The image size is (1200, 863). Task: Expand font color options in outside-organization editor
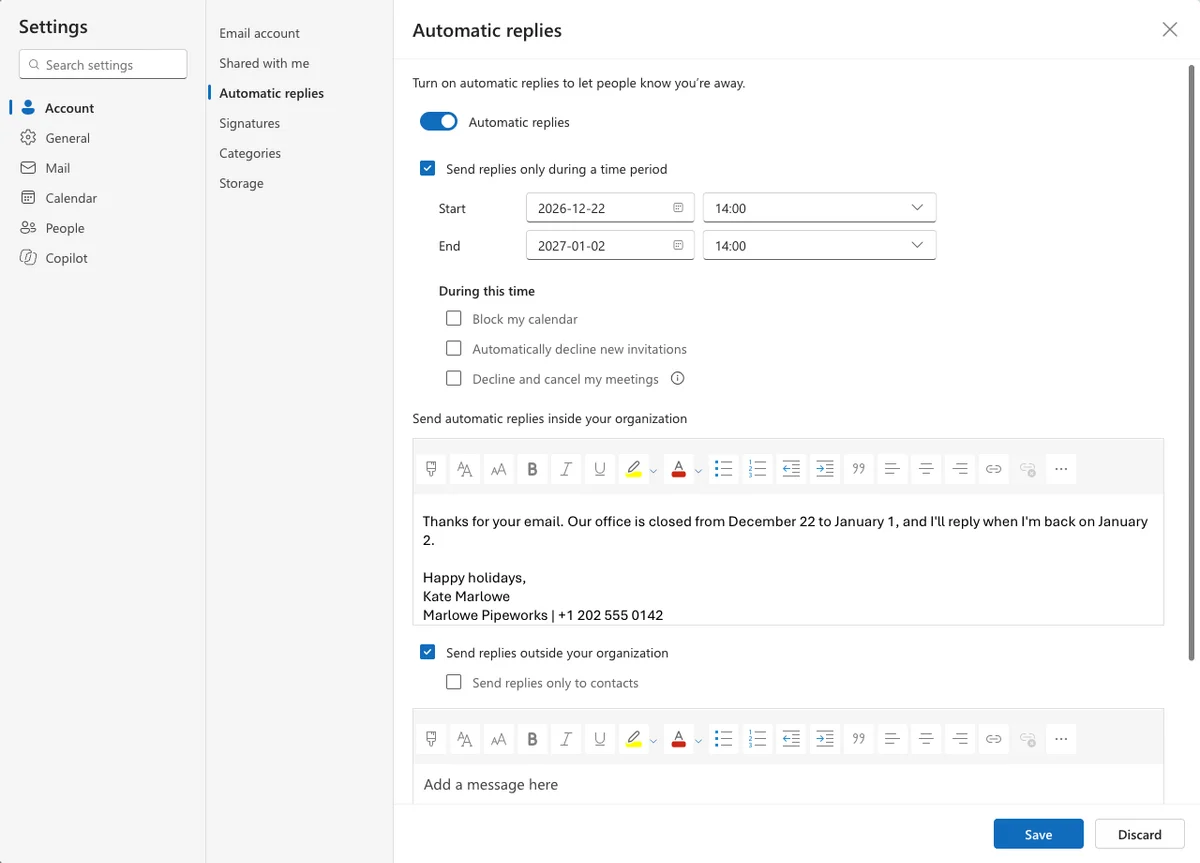699,741
